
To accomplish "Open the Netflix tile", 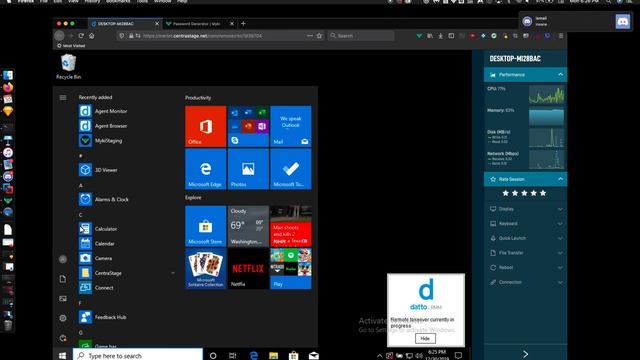I will 248,269.
